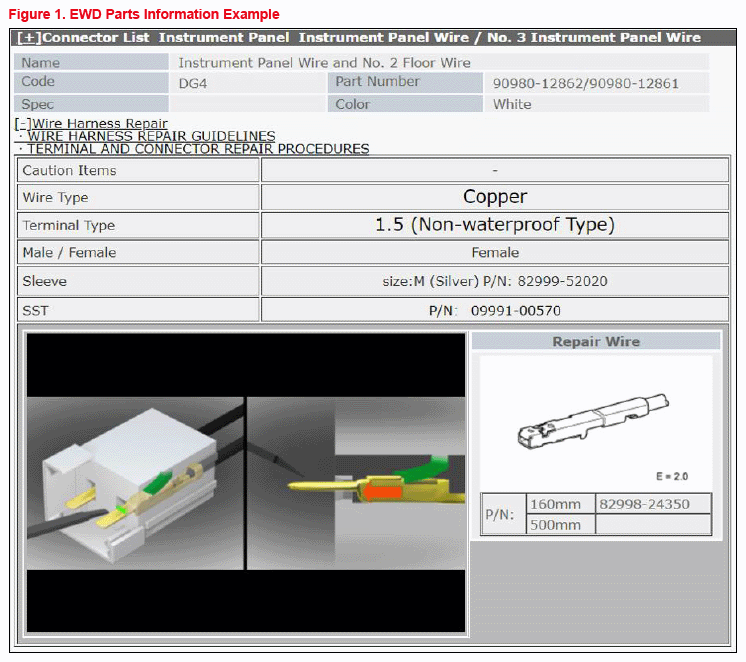Click the 'Repair Wire' panel header
The height and width of the screenshot is (662, 746).
[x=596, y=341]
